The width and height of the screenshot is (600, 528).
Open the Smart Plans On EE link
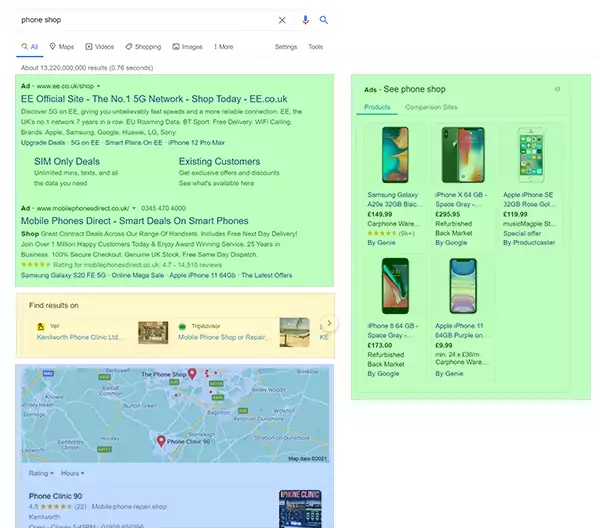134,143
